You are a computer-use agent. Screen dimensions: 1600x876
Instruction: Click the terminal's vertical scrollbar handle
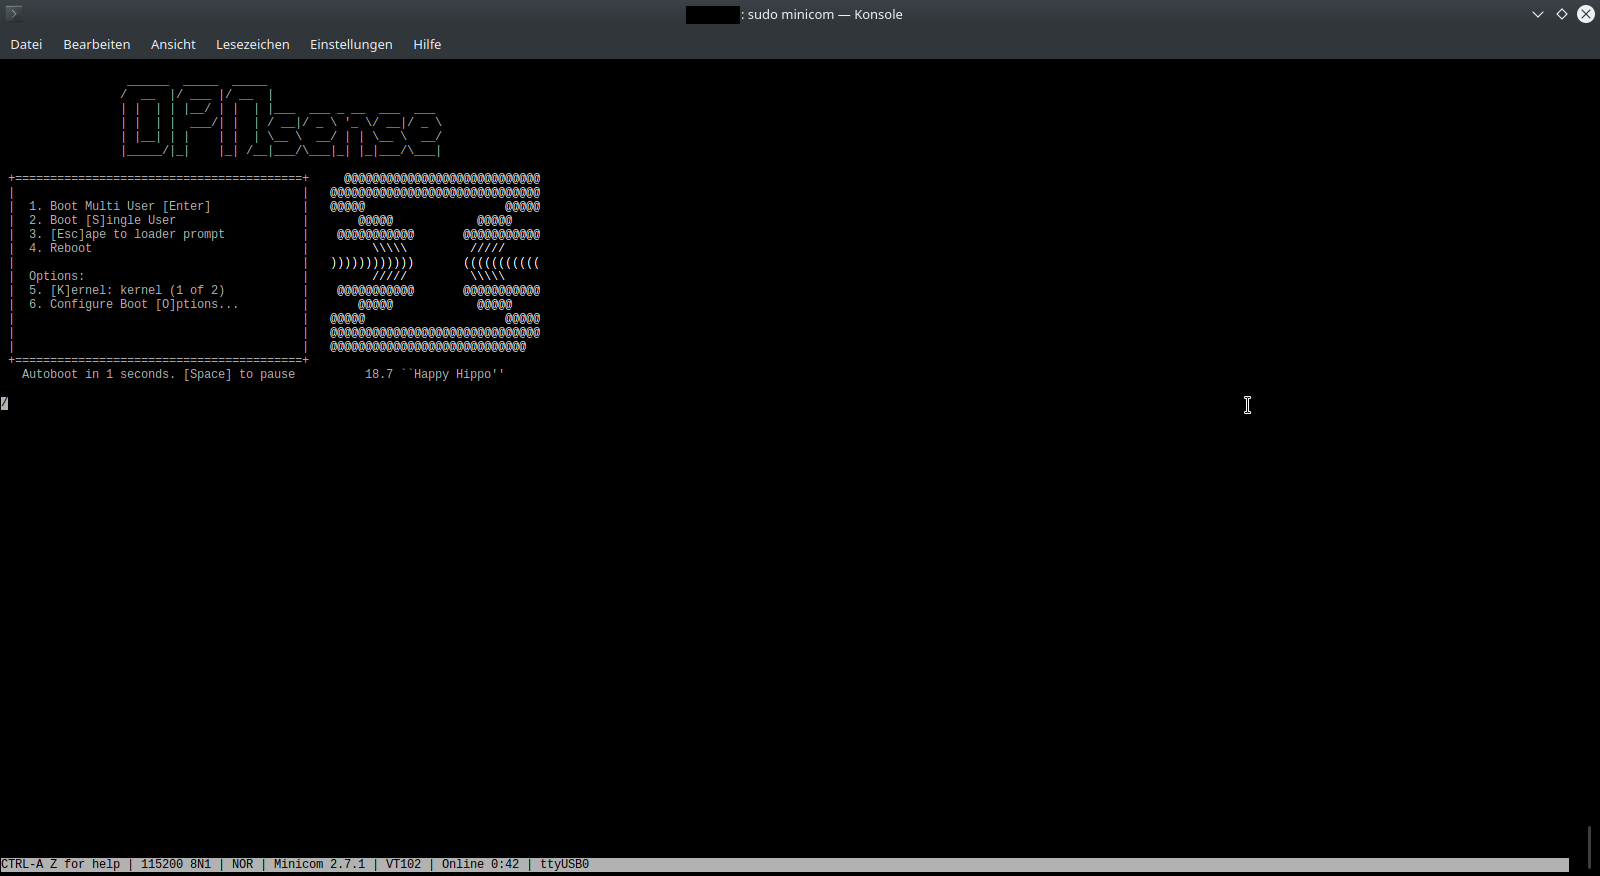[1589, 846]
